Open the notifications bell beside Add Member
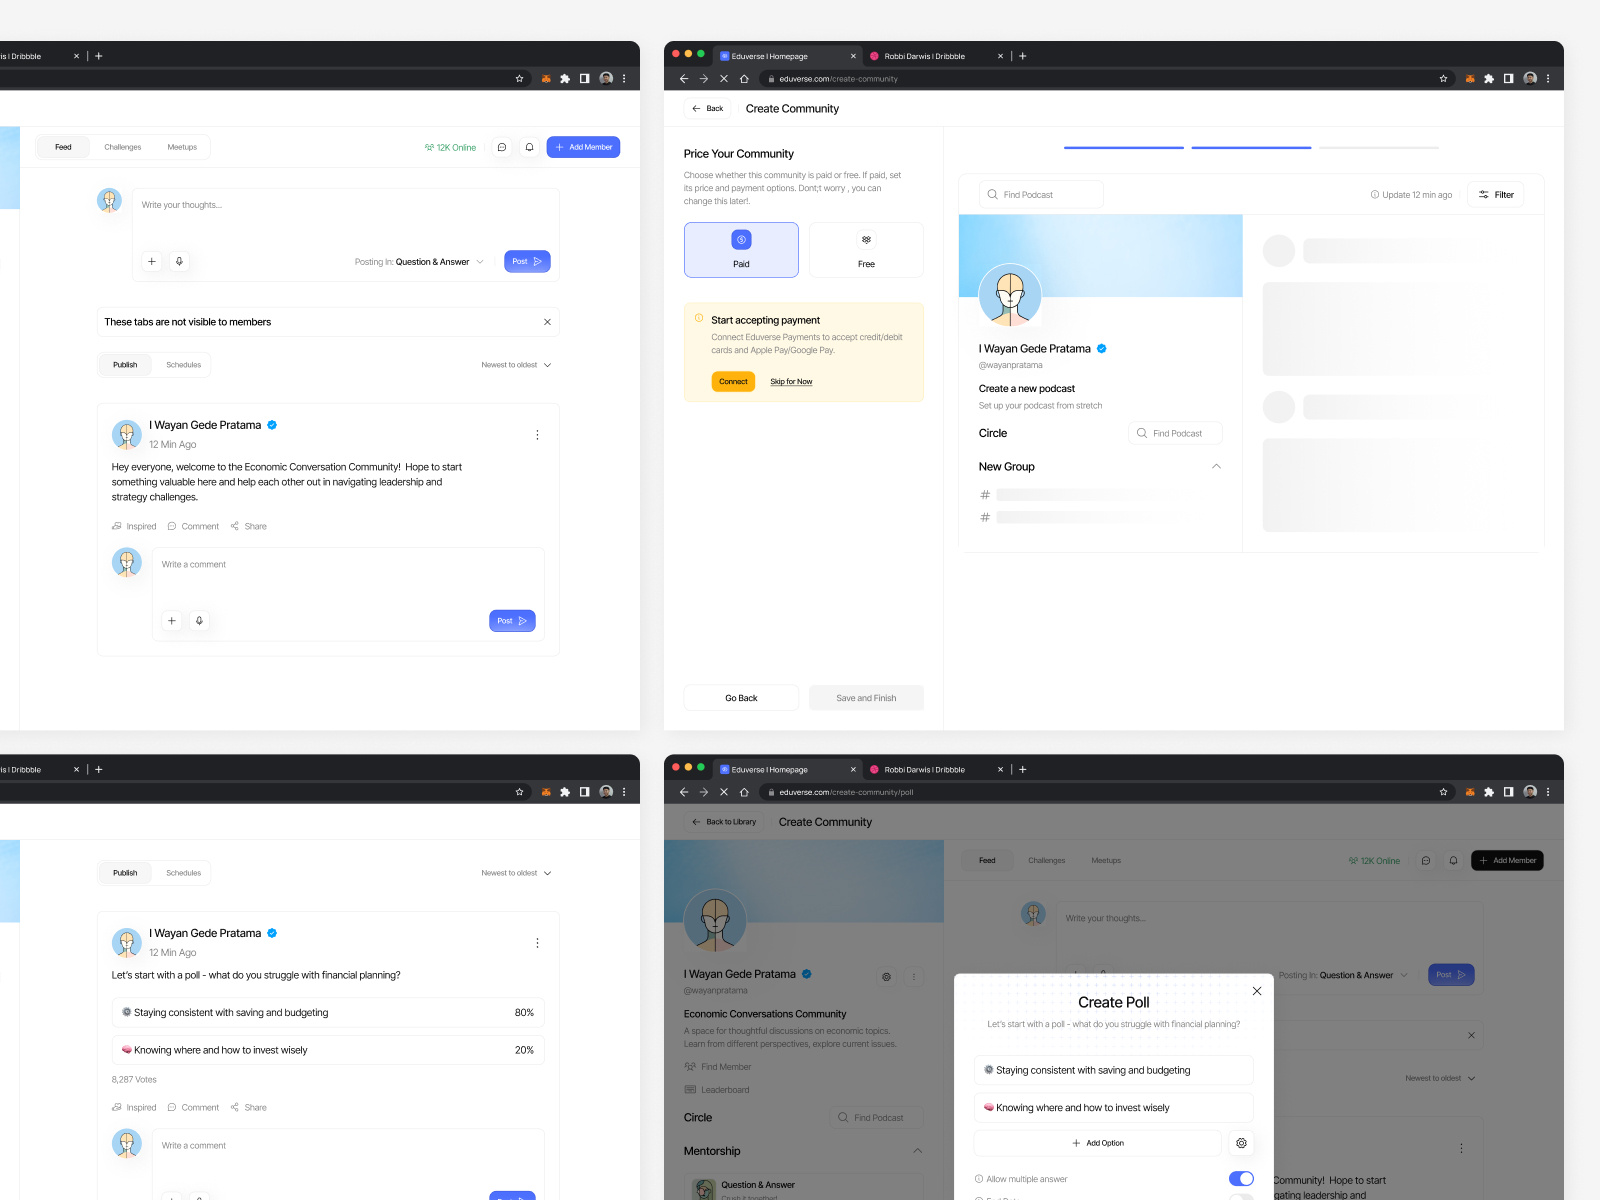The image size is (1600, 1200). point(529,147)
